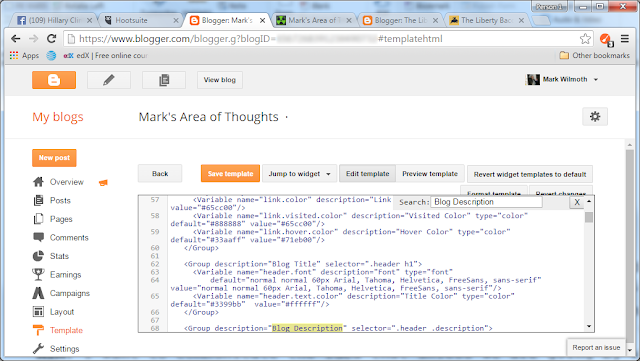Click the Stats pie chart icon
This screenshot has width=640, height=361.
(x=38, y=256)
